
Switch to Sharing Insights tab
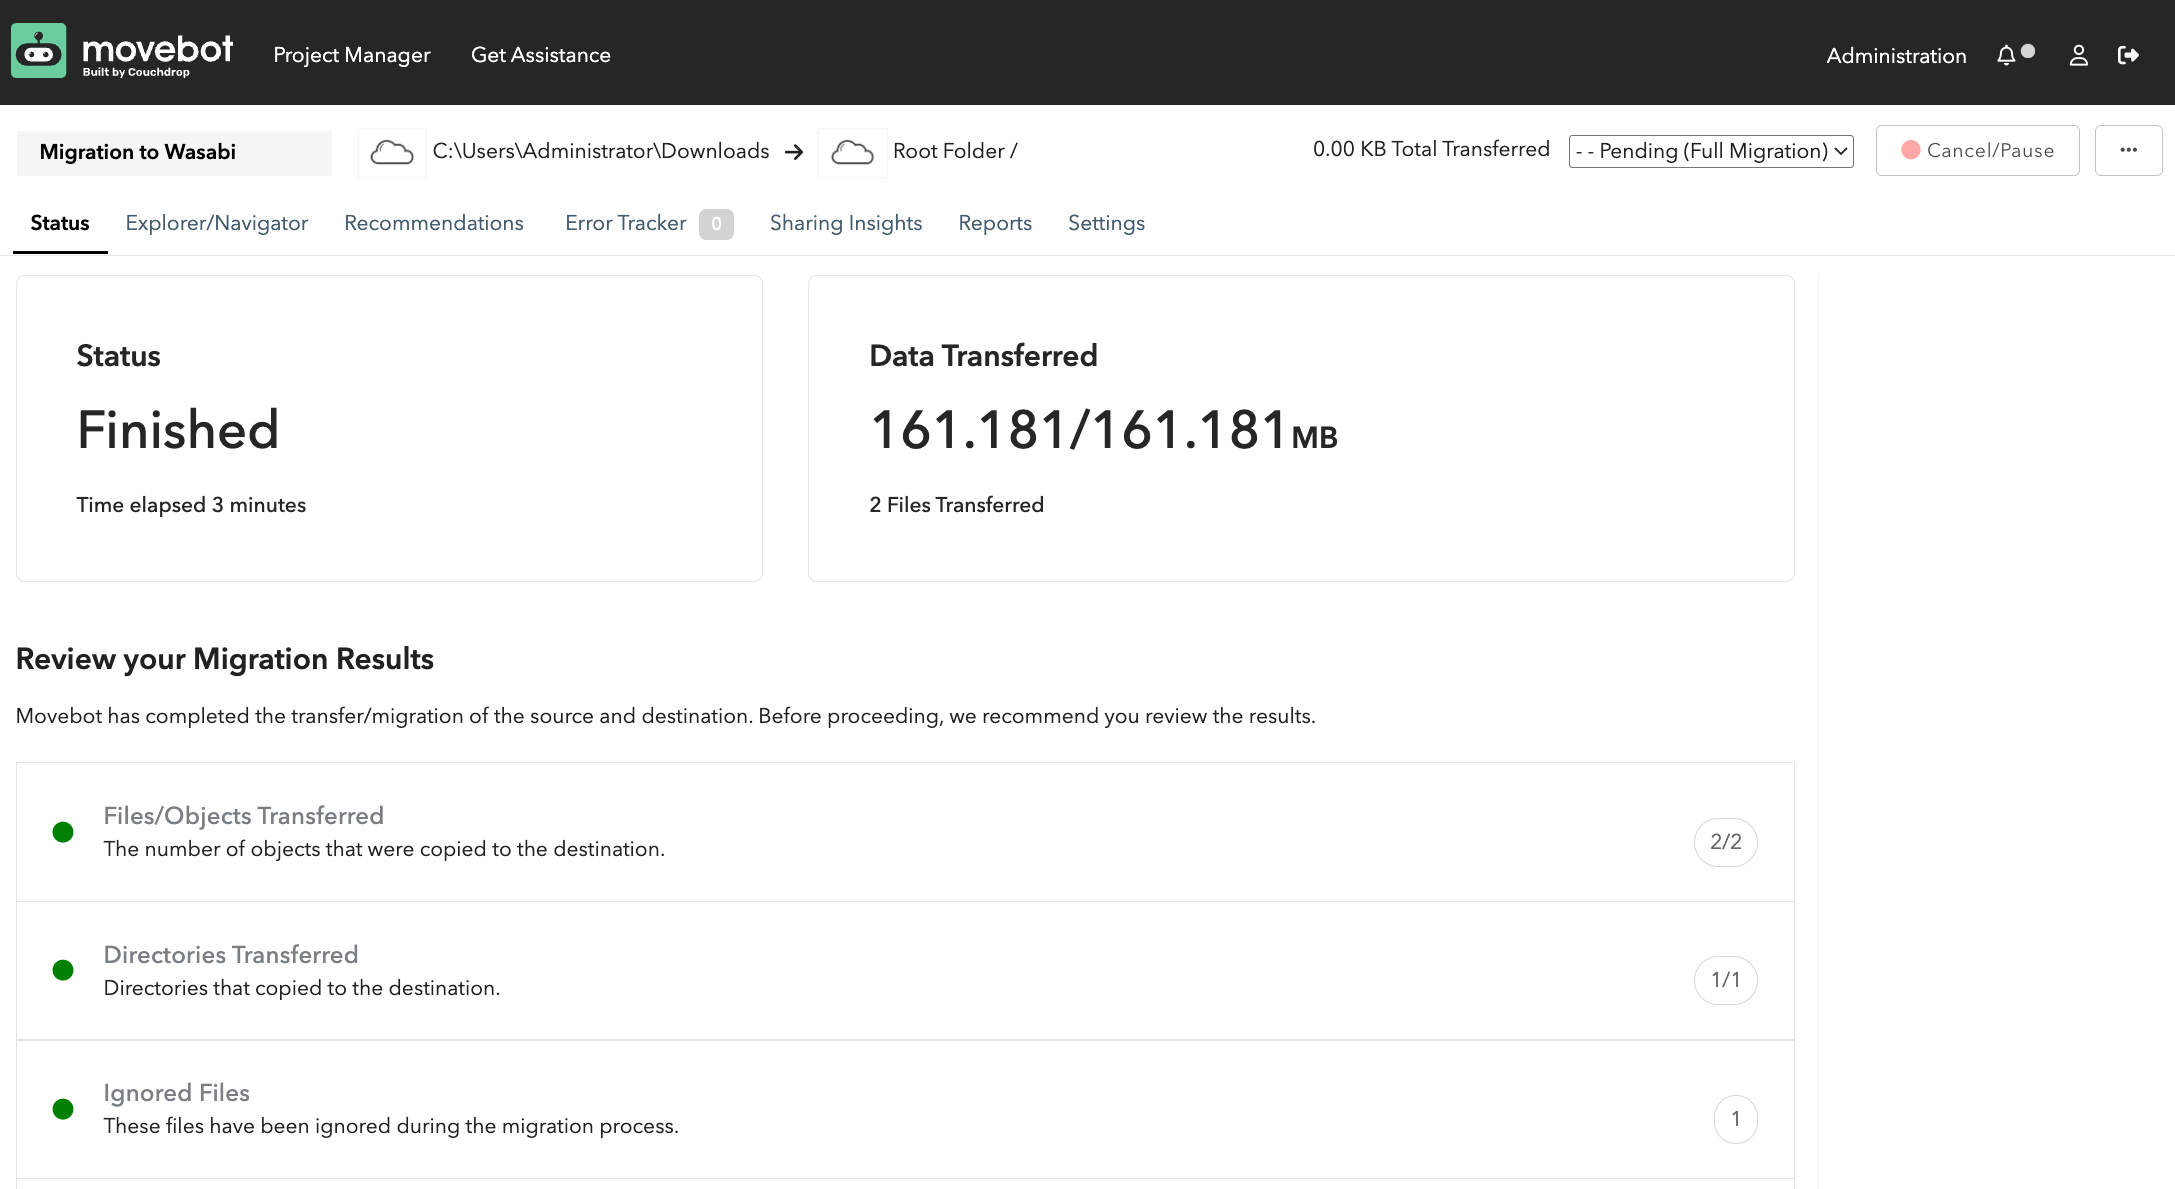[x=846, y=223]
